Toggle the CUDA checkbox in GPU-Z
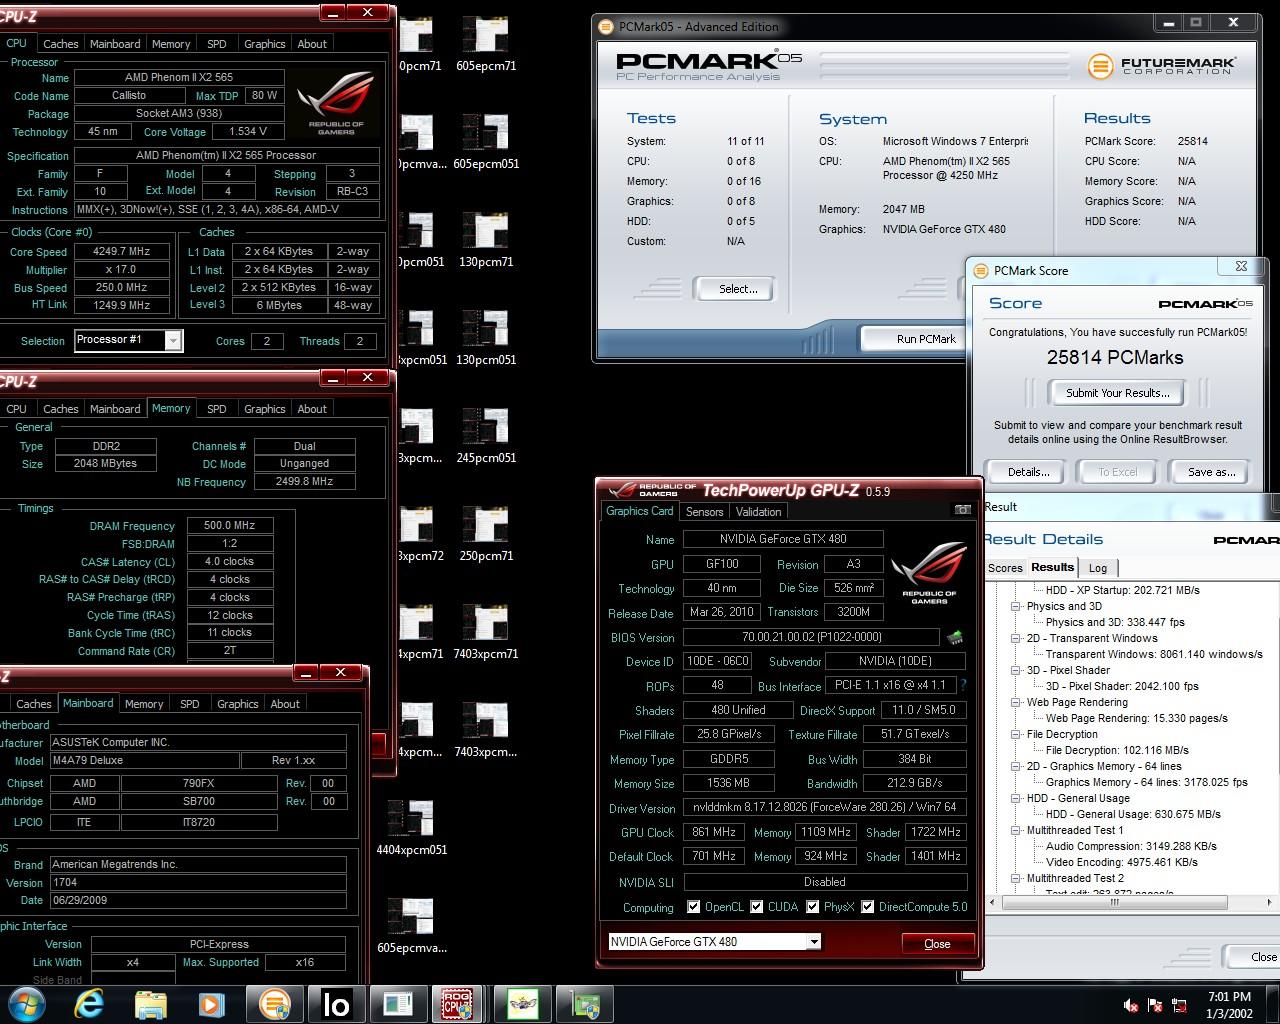Image resolution: width=1280 pixels, height=1024 pixels. (x=757, y=907)
